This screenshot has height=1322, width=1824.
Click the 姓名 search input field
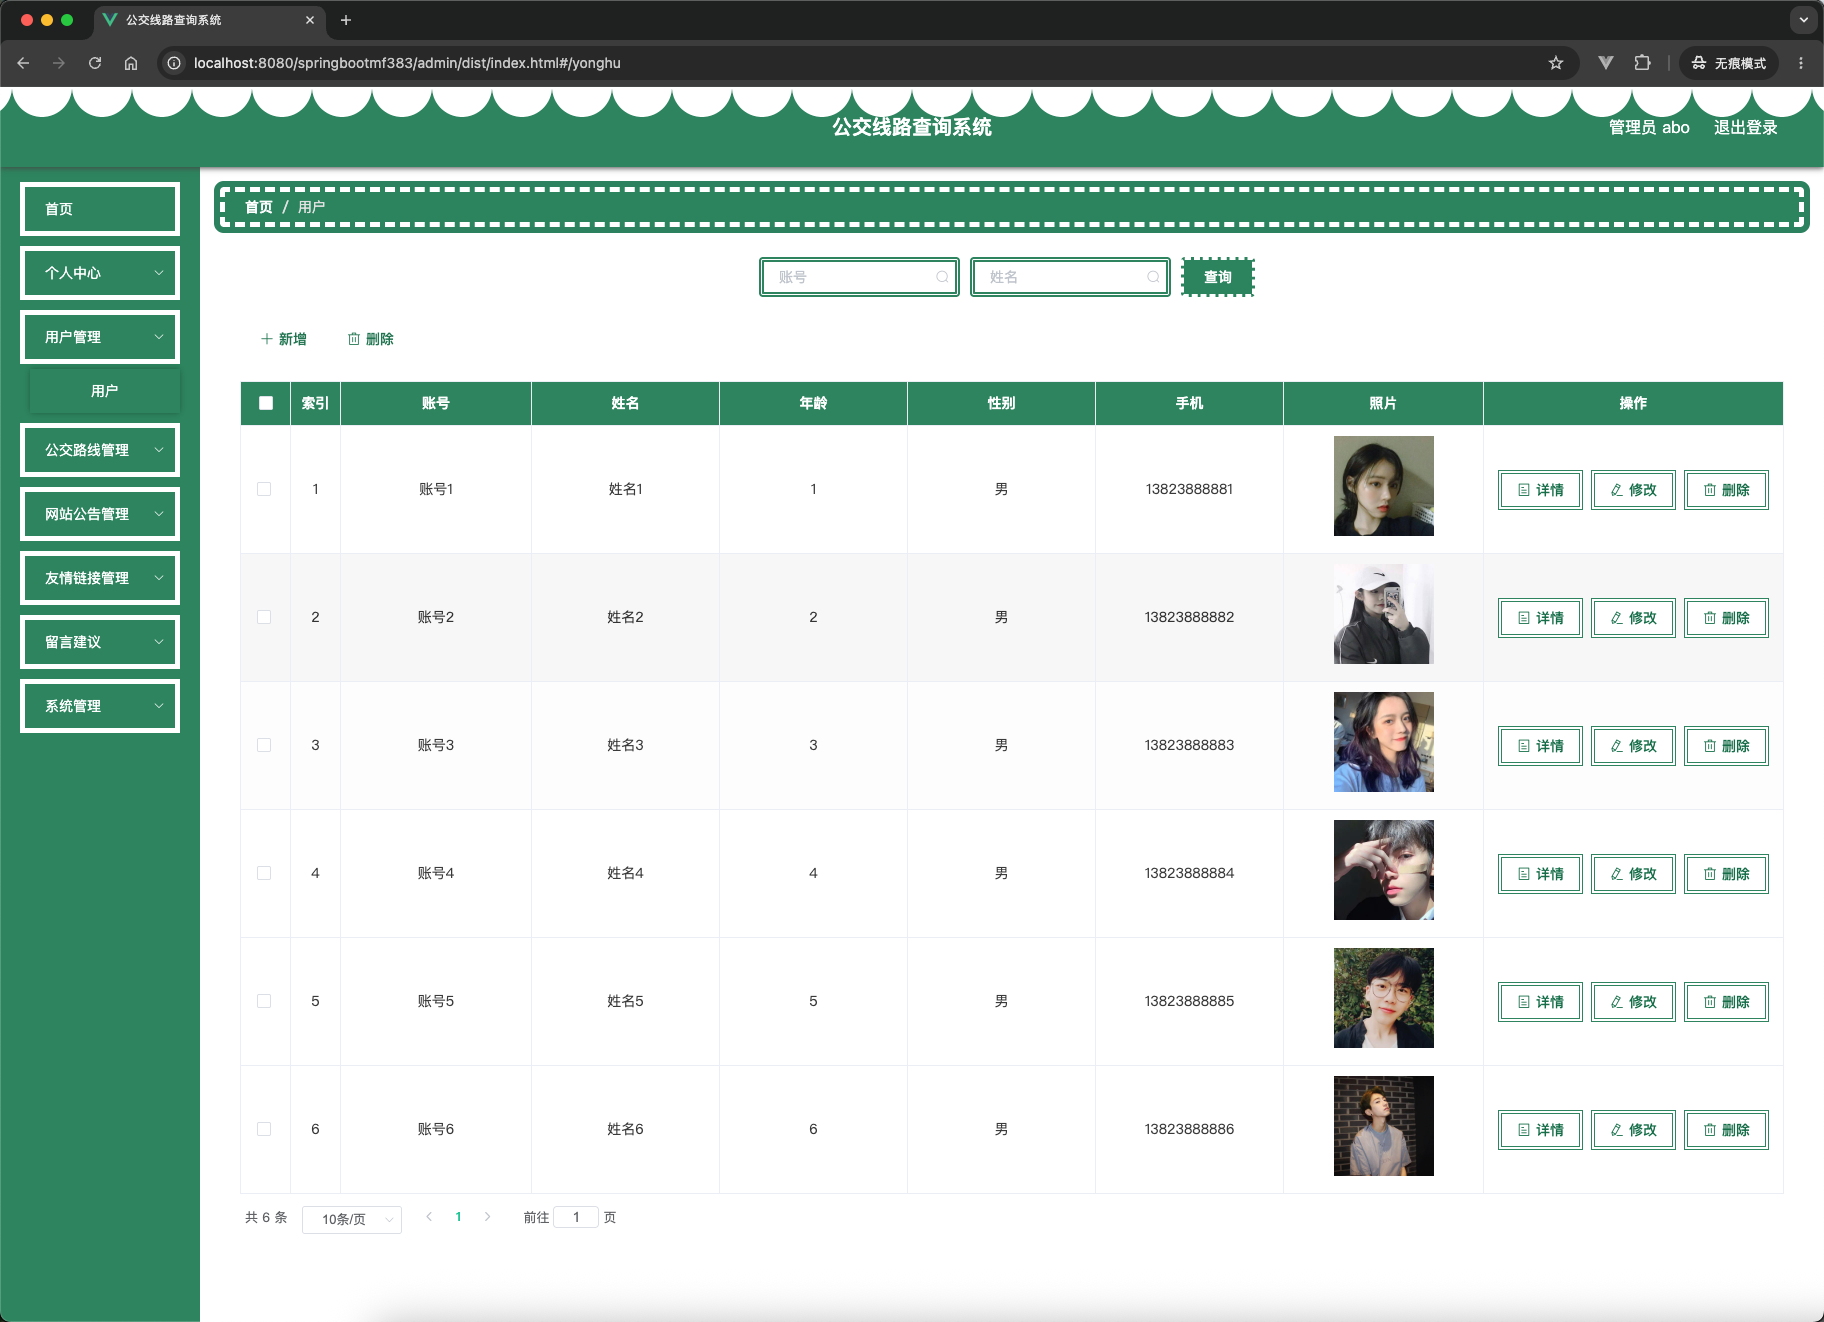pos(1070,277)
